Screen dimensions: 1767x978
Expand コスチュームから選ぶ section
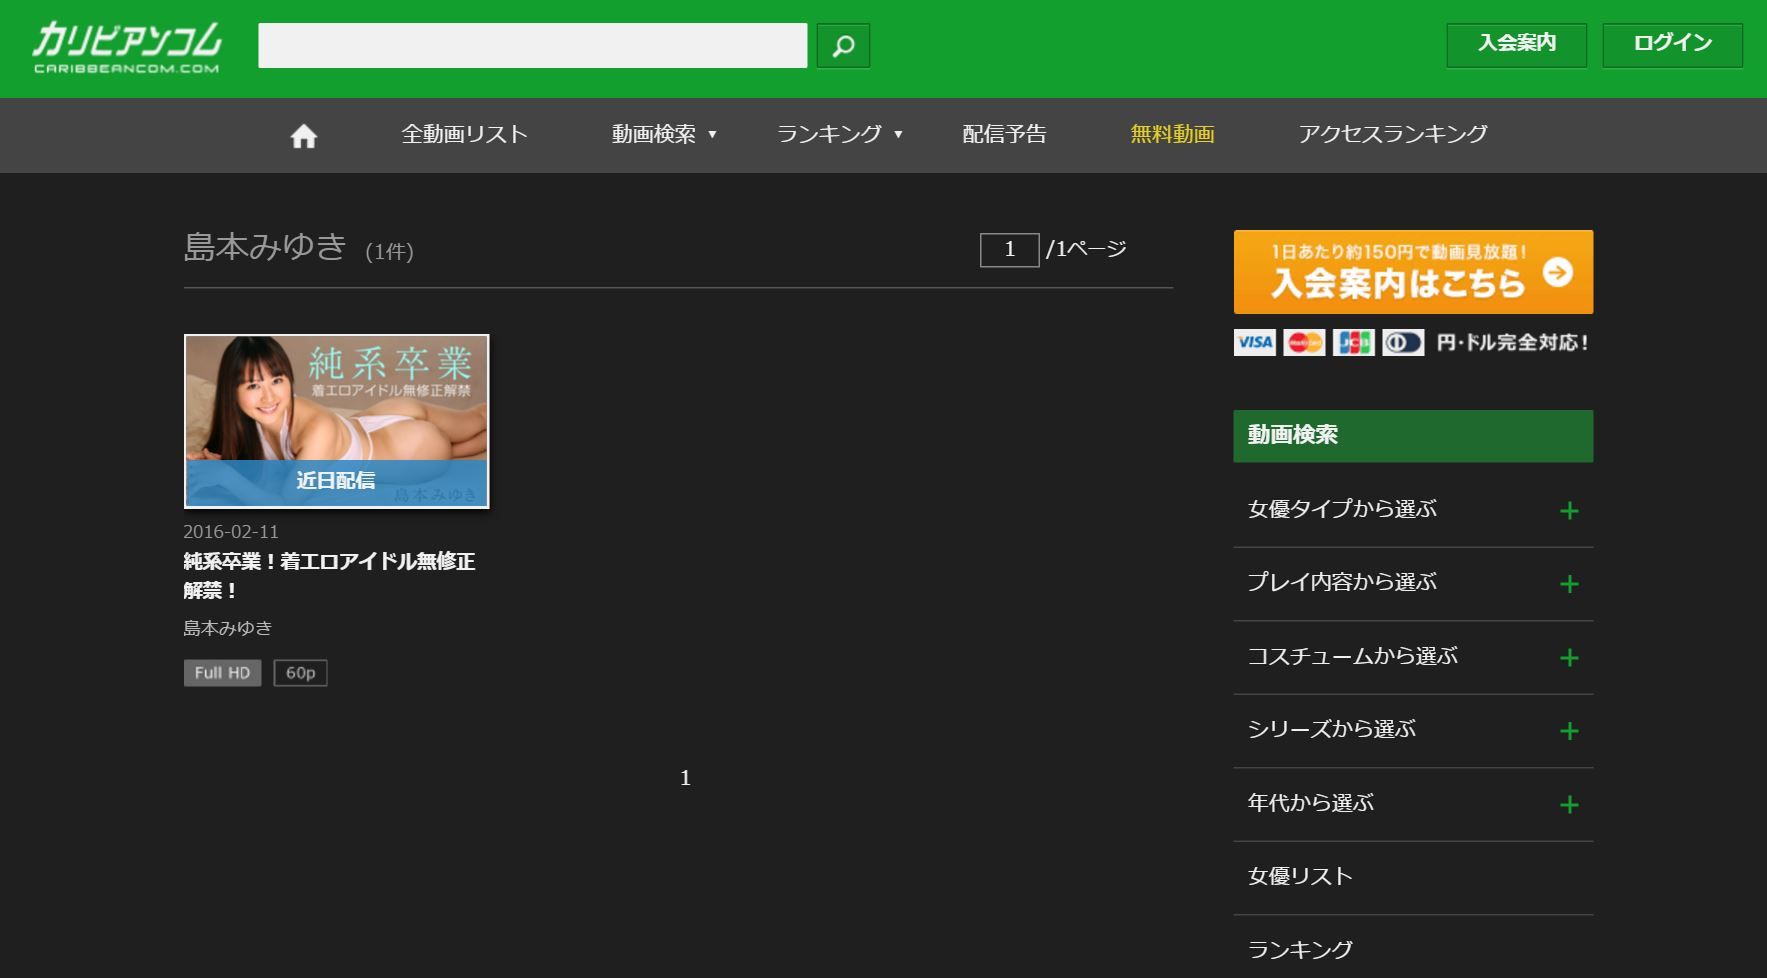tap(1413, 657)
